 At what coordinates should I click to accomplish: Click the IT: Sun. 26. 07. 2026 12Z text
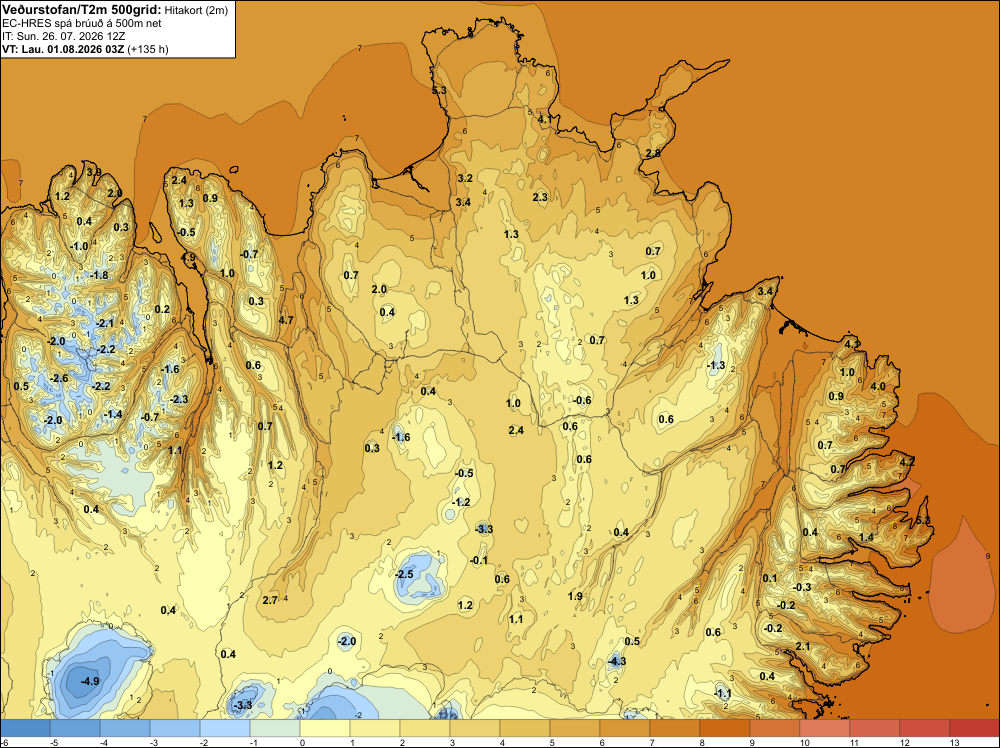click(x=63, y=36)
